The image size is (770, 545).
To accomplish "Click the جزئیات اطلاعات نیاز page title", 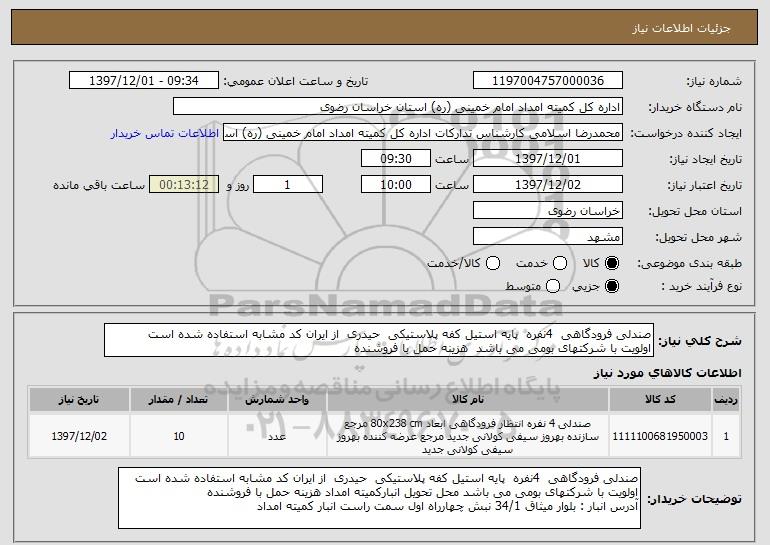I will click(x=681, y=28).
